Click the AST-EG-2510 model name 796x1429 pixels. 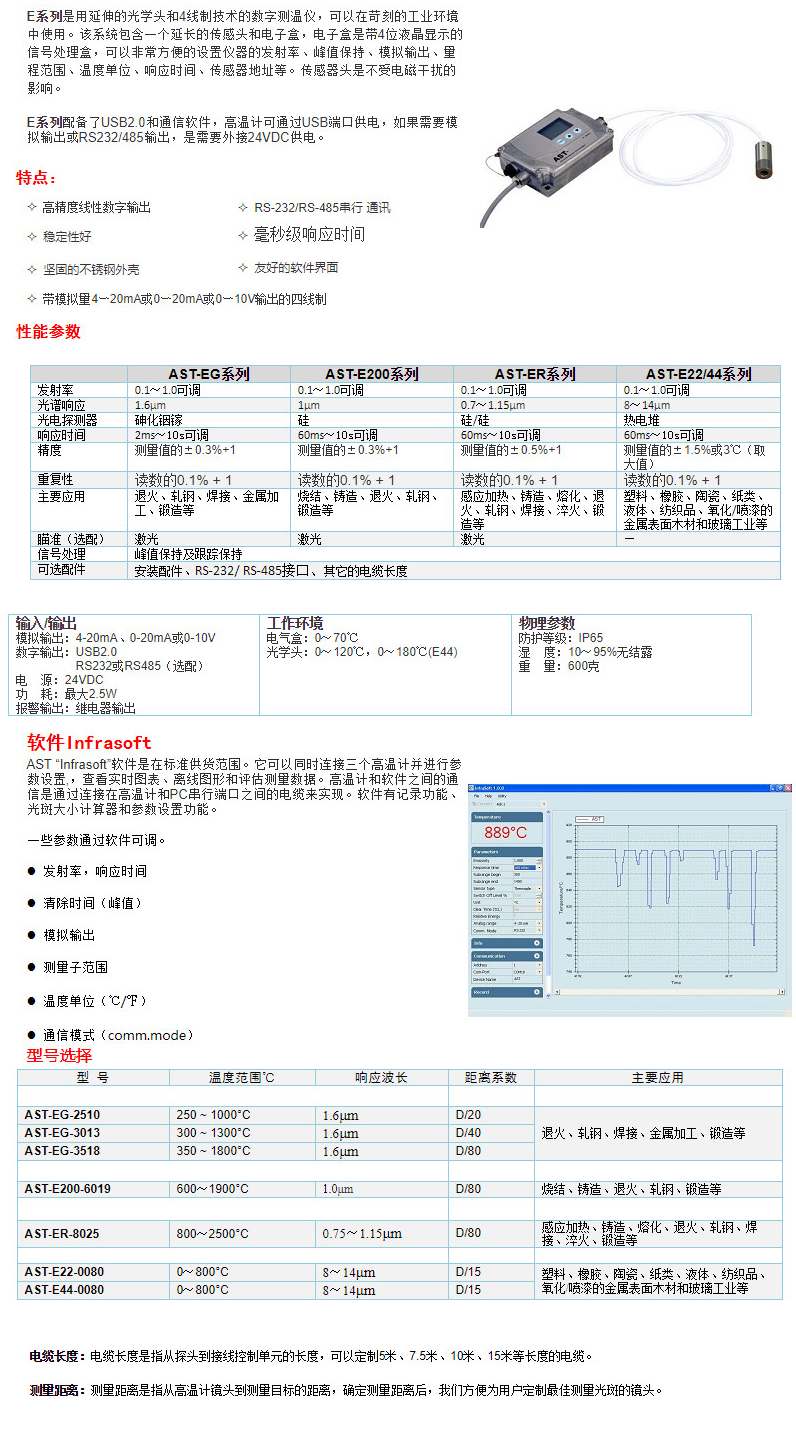click(62, 1115)
